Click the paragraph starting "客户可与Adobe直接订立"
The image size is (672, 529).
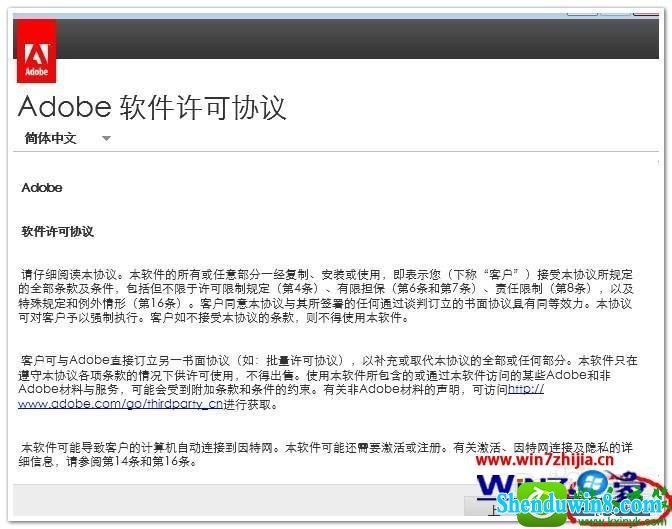pyautogui.click(x=328, y=382)
